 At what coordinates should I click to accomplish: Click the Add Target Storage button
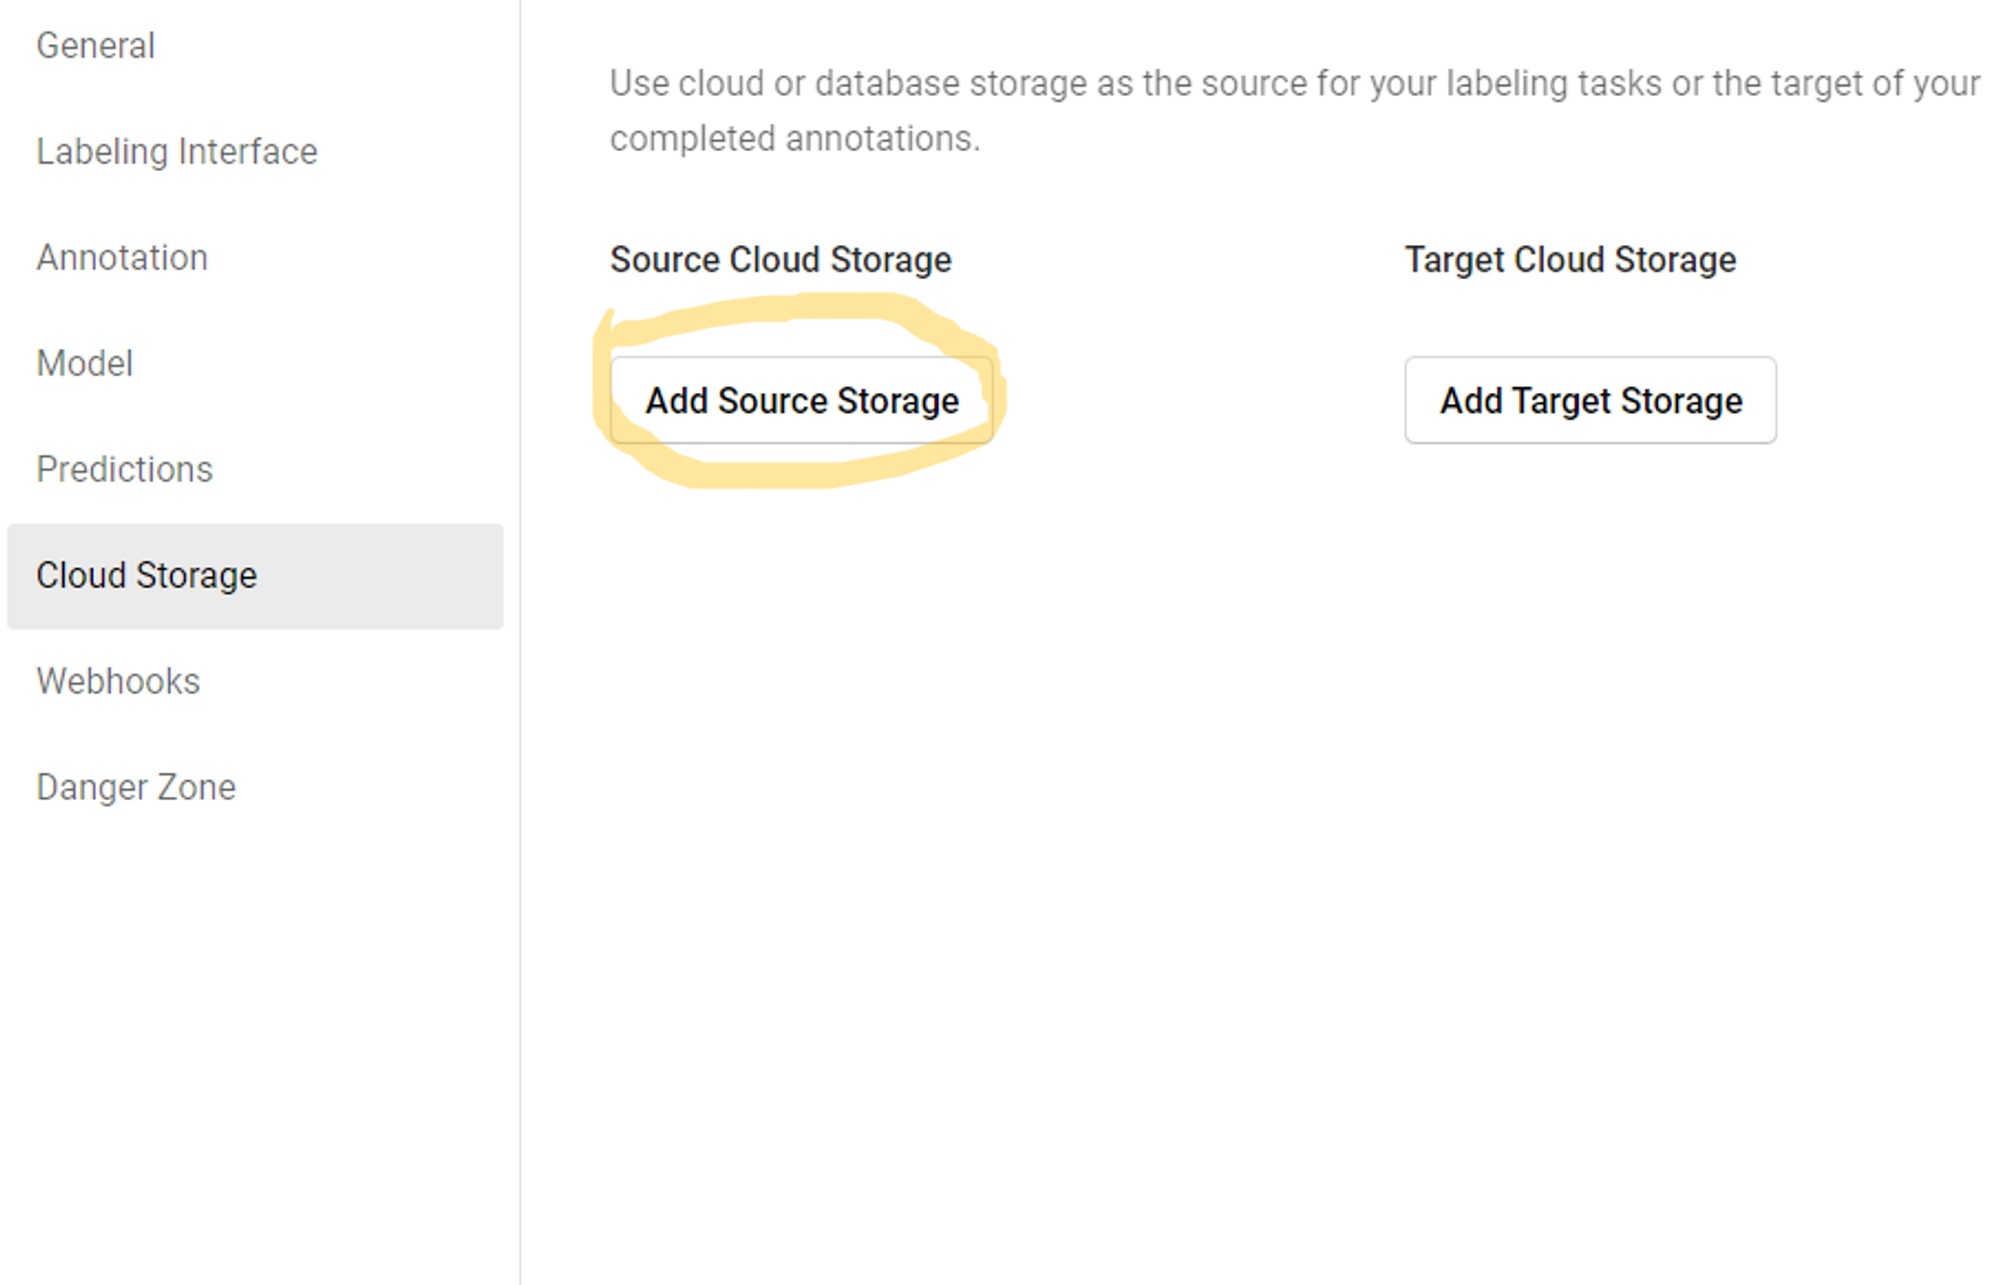1590,401
